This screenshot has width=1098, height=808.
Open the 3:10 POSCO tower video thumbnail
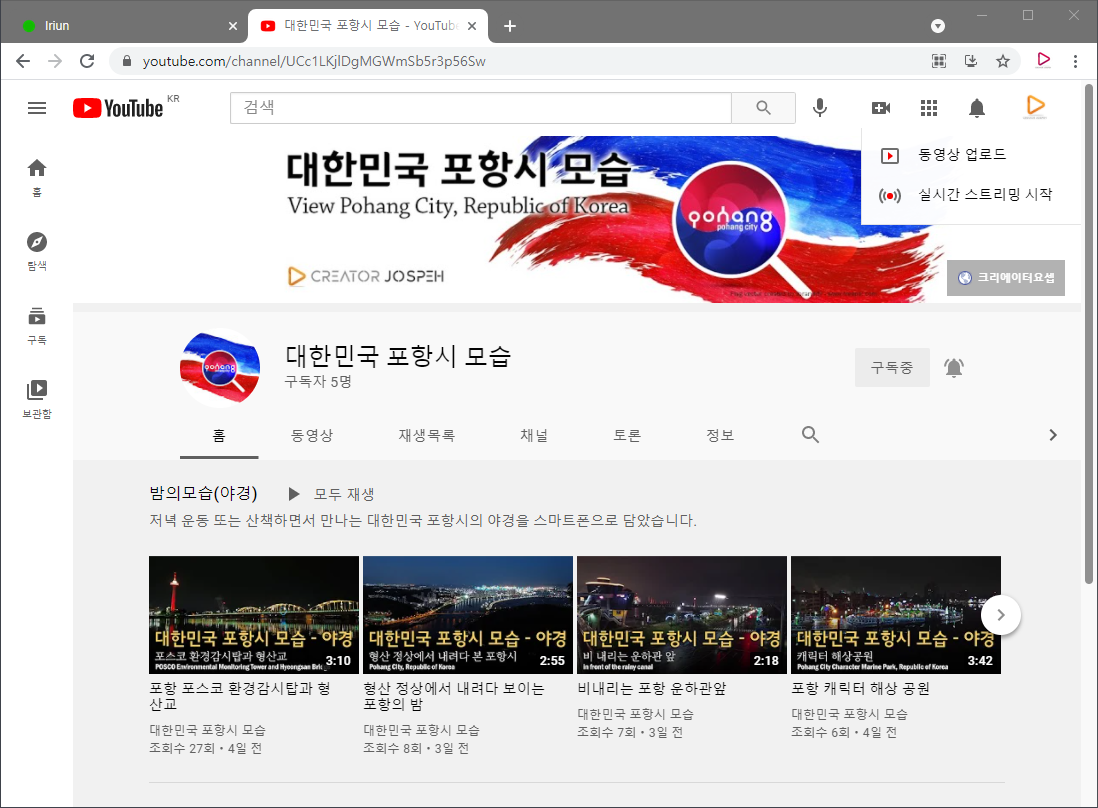[253, 615]
